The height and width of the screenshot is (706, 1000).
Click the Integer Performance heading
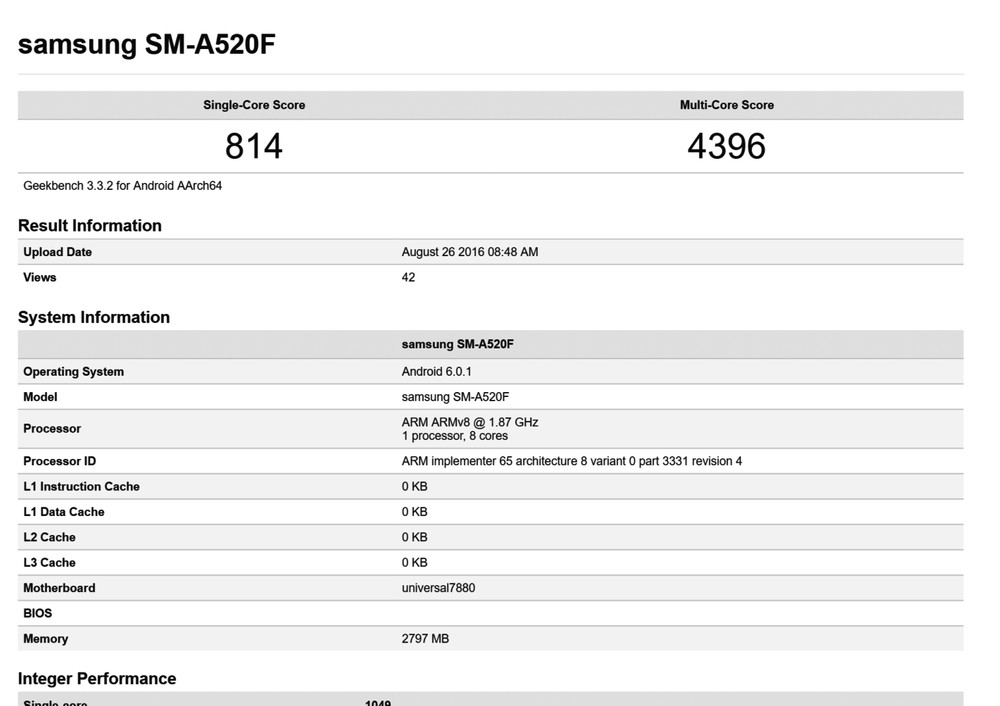click(97, 679)
